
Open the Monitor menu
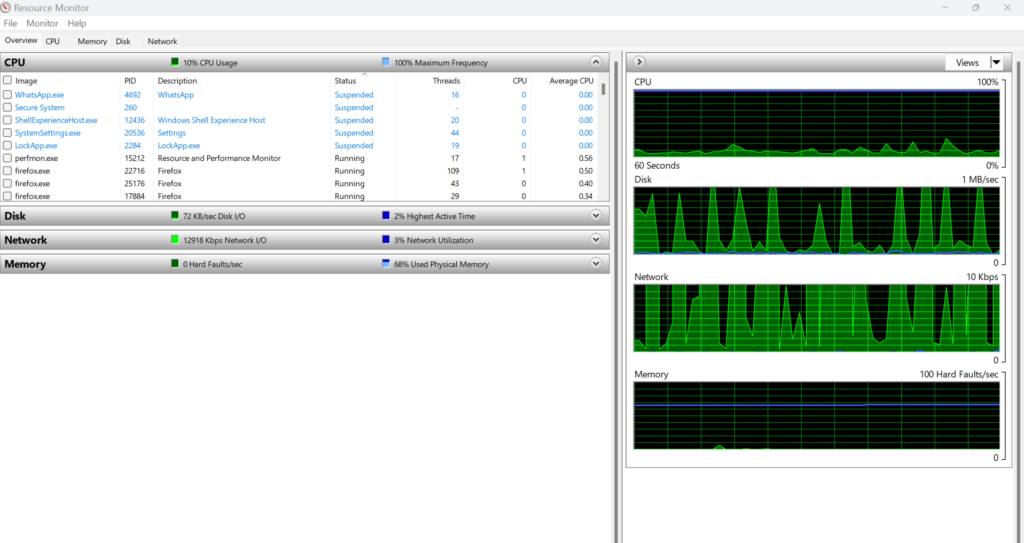(42, 23)
